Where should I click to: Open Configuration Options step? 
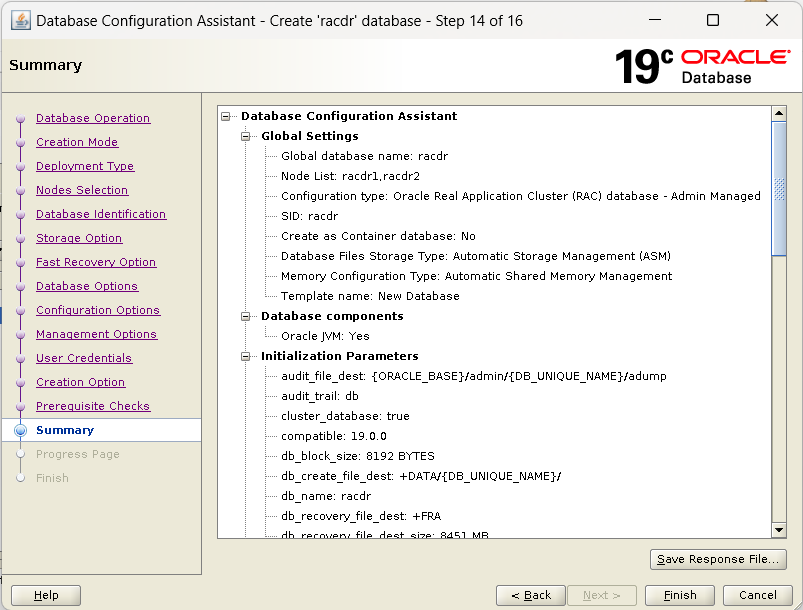tap(98, 310)
